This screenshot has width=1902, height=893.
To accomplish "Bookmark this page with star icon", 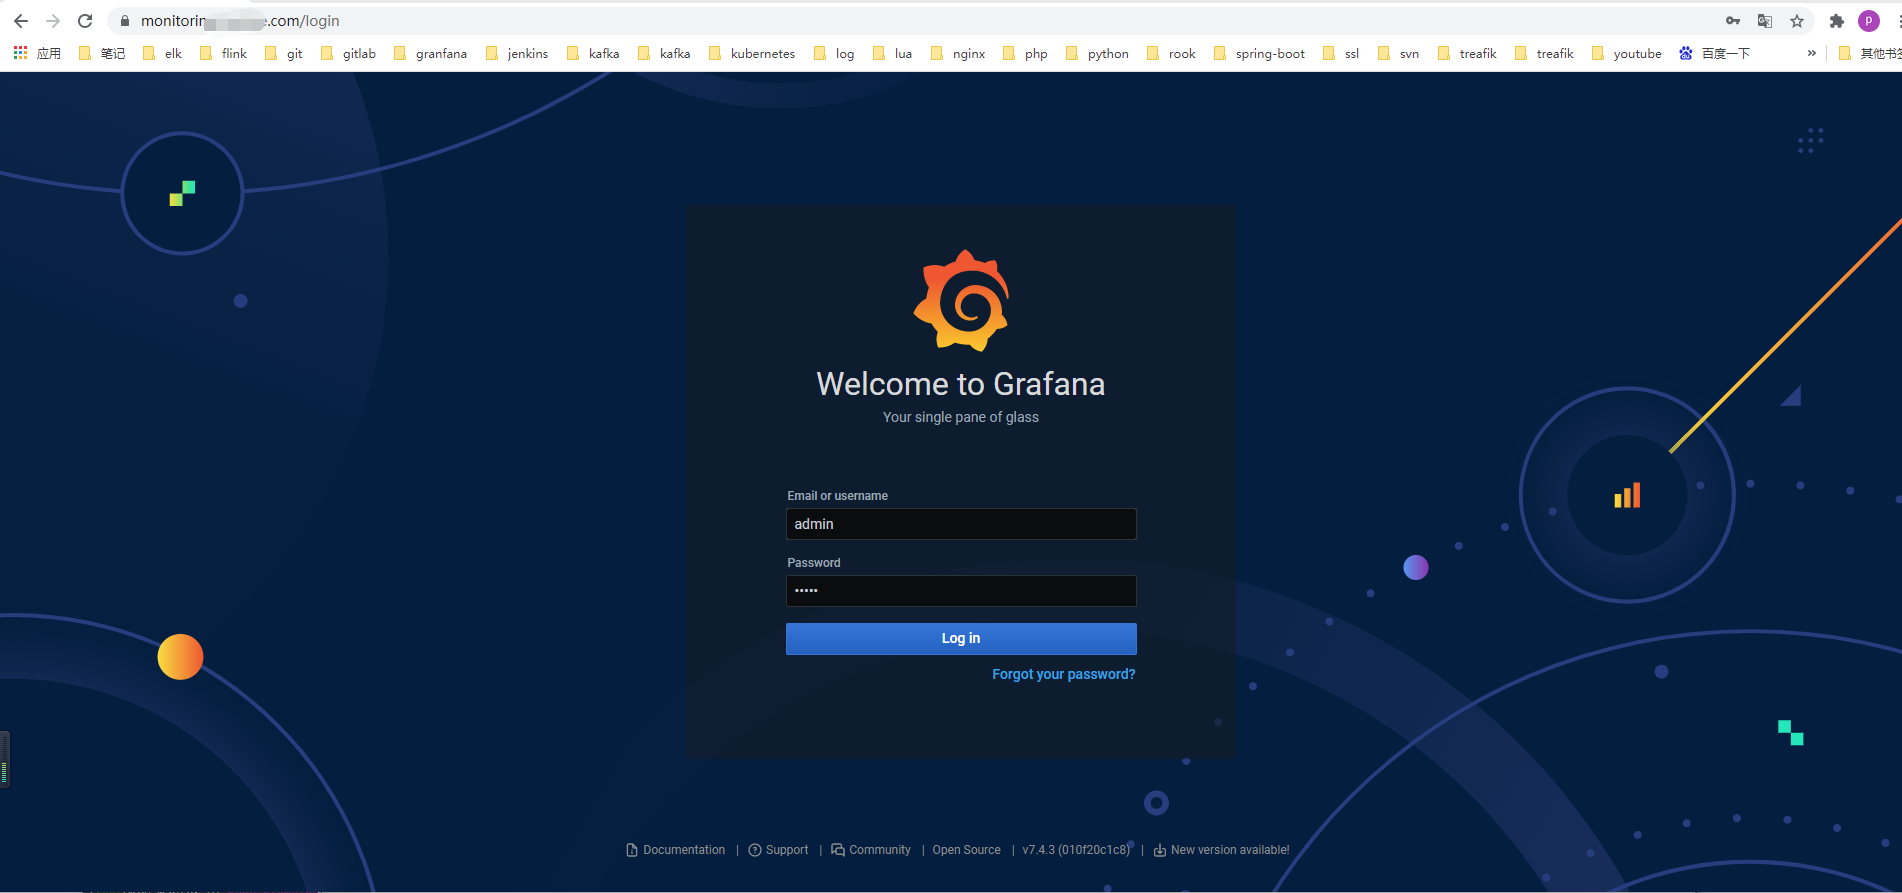I will tap(1797, 21).
